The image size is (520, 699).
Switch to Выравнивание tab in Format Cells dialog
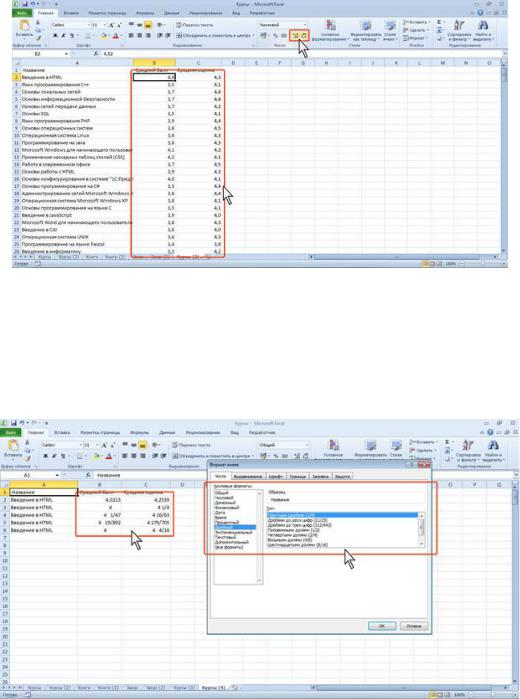pos(248,477)
